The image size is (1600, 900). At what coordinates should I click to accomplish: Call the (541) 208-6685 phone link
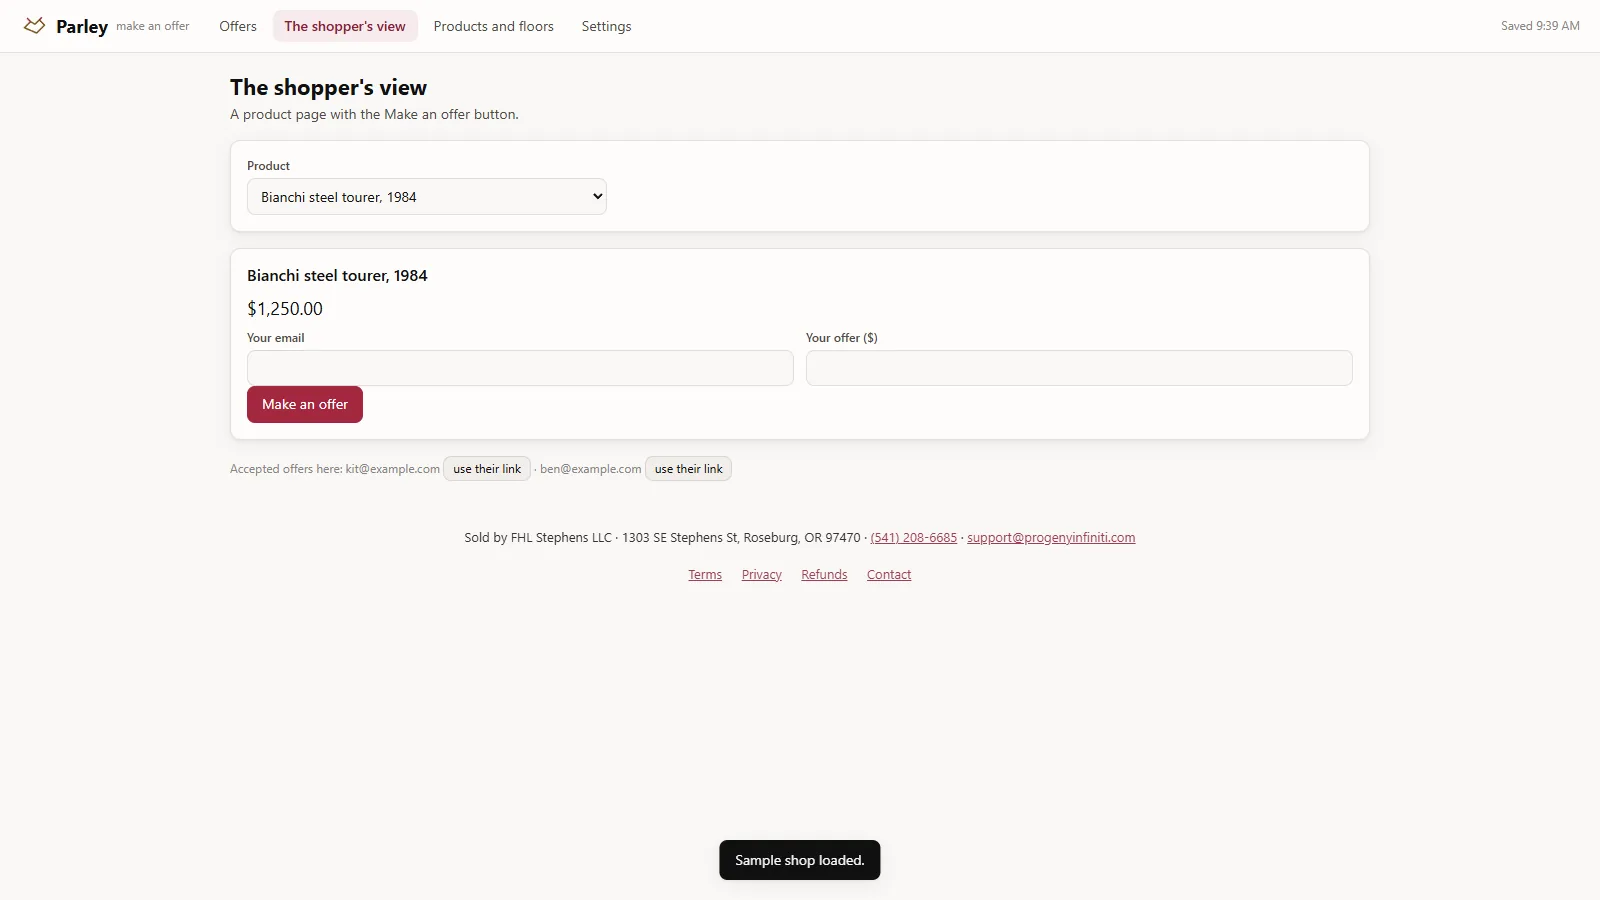(x=913, y=538)
